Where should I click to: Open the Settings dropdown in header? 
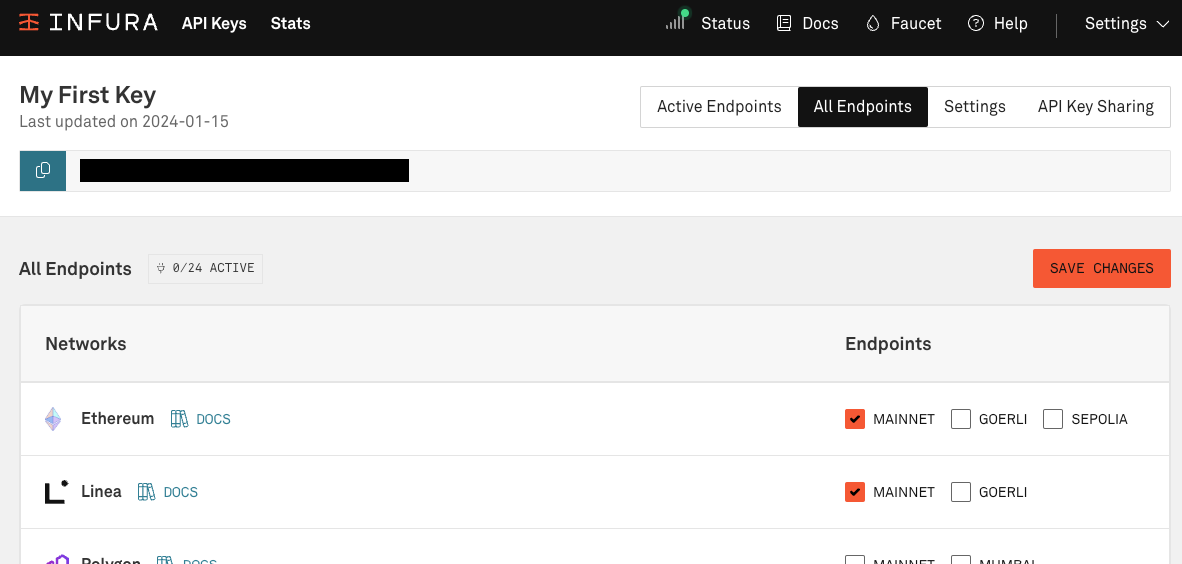1126,23
